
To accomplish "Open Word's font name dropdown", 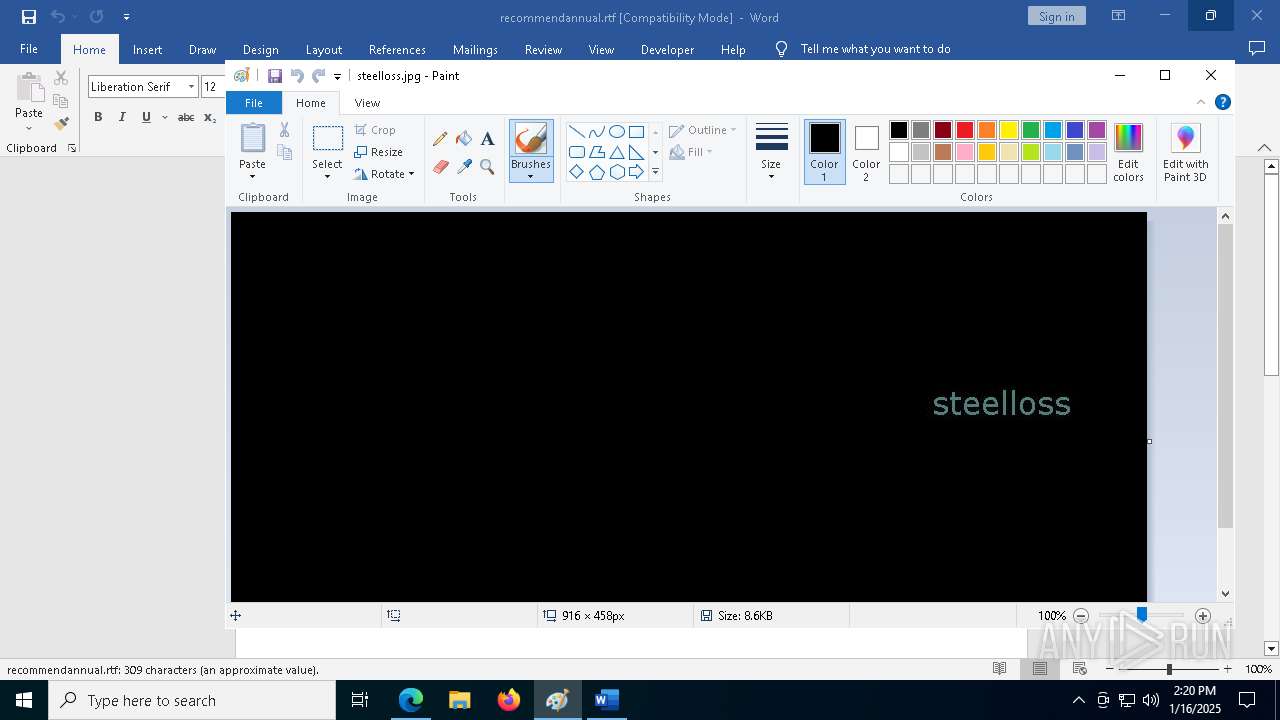I will point(191,87).
